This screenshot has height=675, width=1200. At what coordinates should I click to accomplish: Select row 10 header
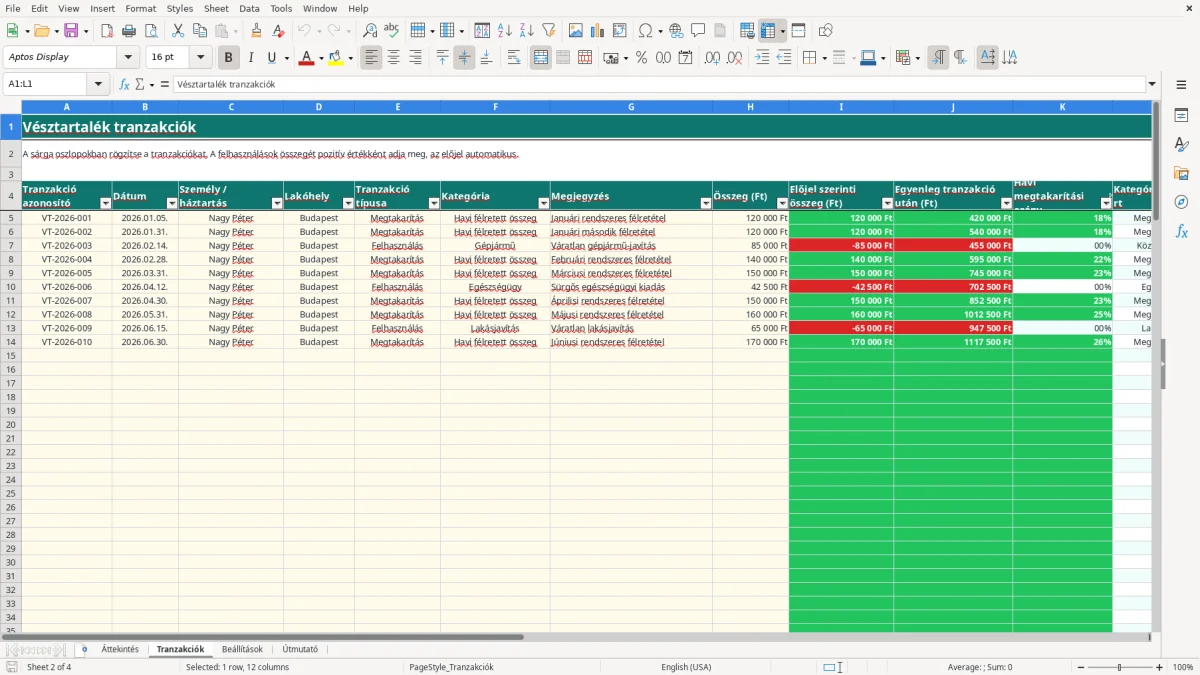pos(11,287)
